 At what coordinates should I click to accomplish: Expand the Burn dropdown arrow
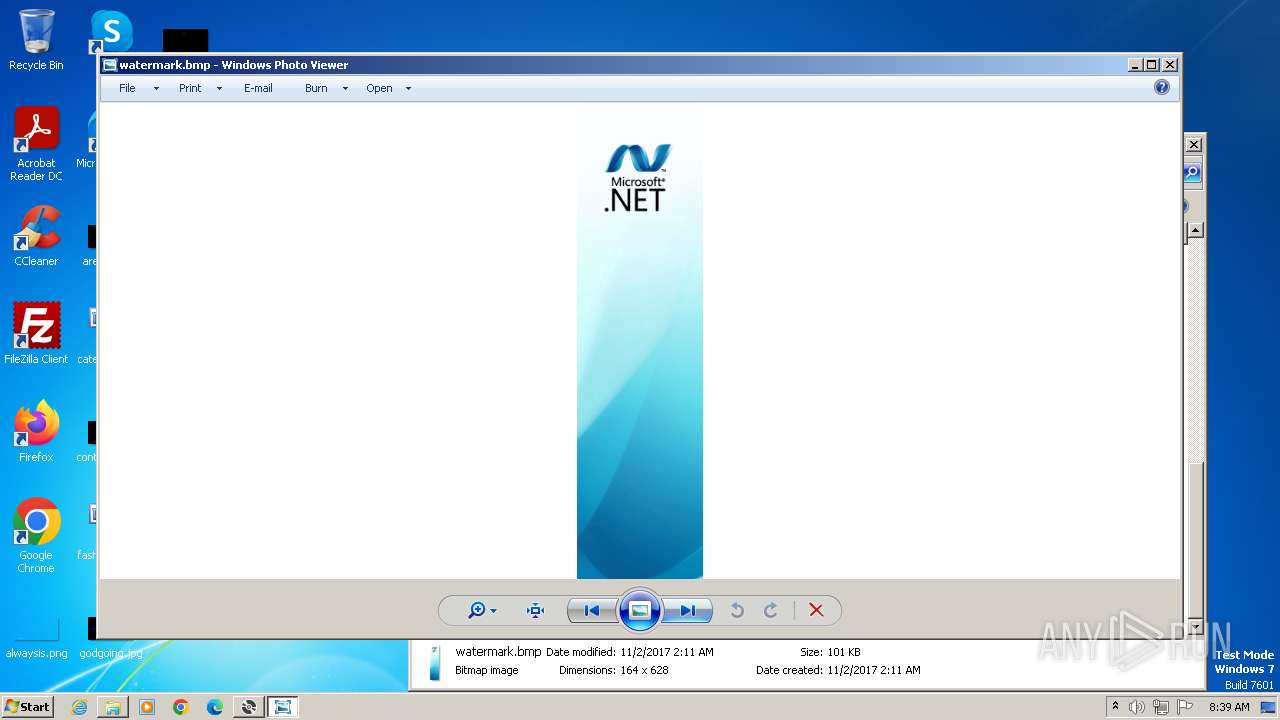tap(345, 89)
